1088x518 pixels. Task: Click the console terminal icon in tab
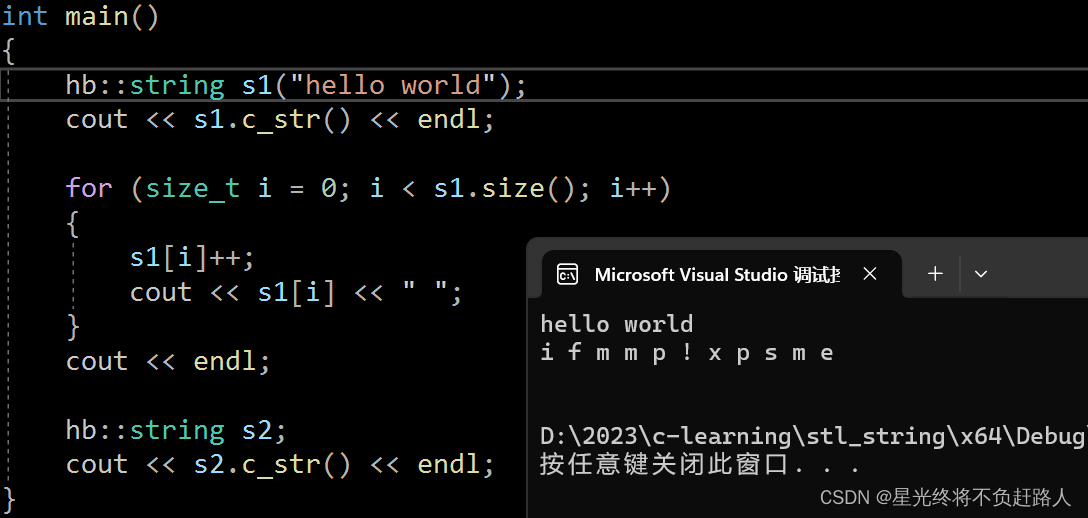pyautogui.click(x=568, y=275)
